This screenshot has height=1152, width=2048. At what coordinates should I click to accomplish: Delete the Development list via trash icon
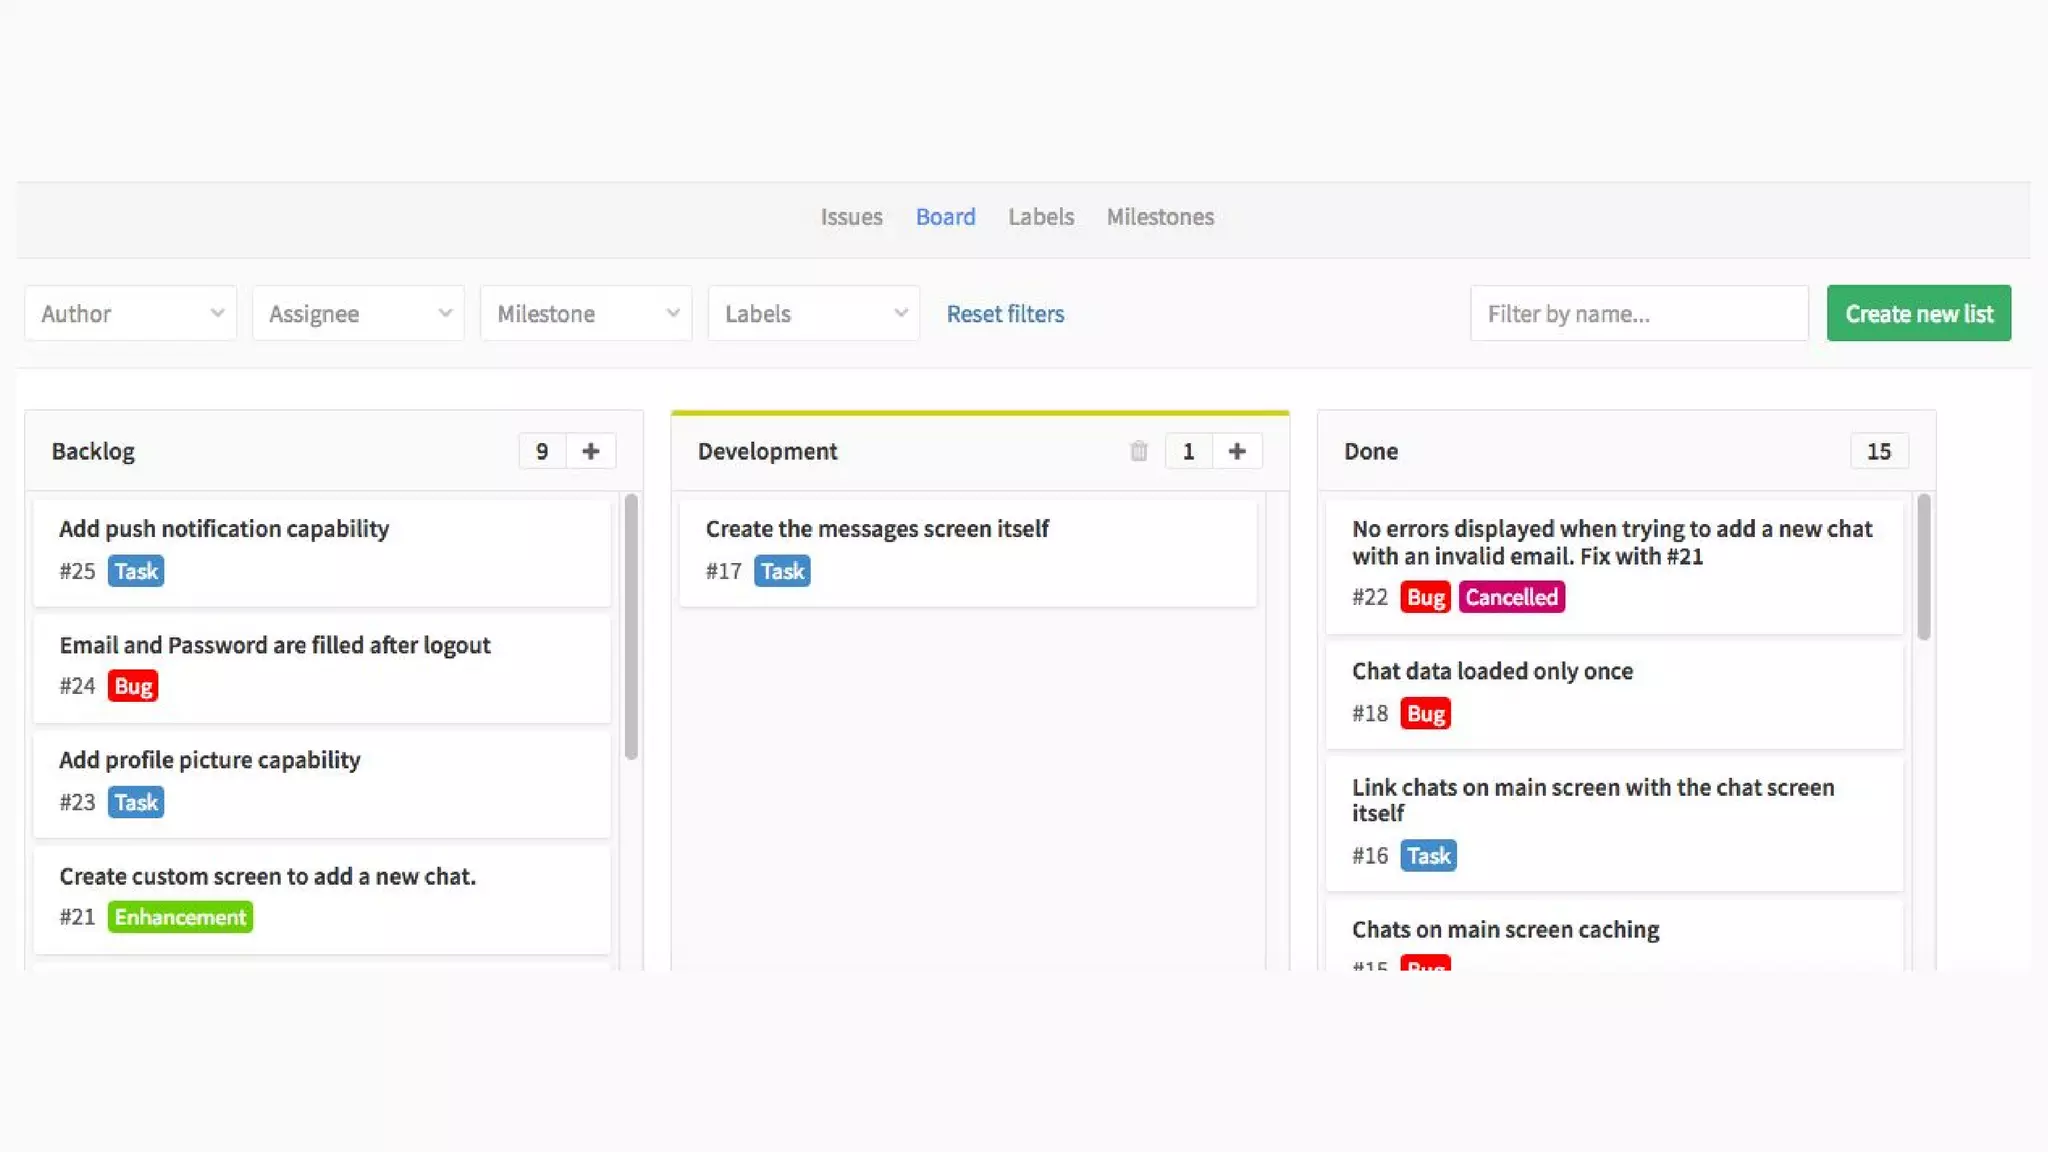pos(1138,451)
